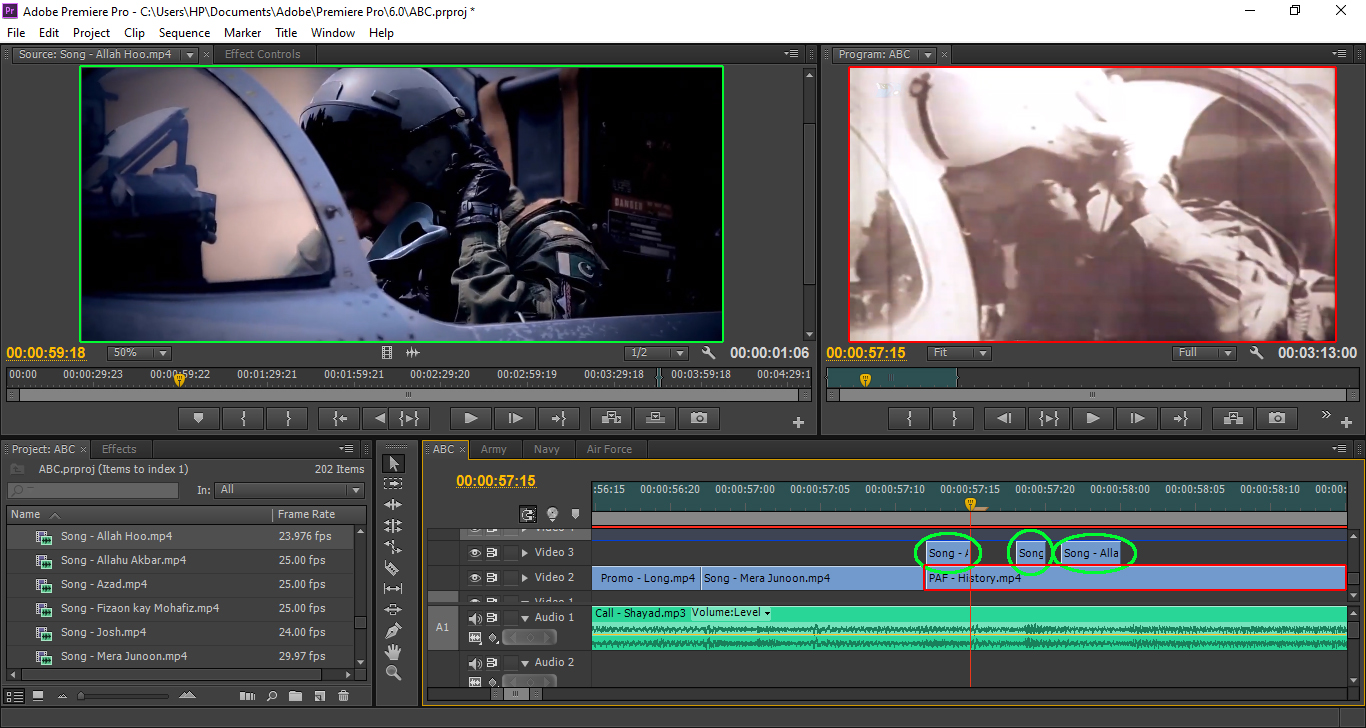Image resolution: width=1366 pixels, height=728 pixels.
Task: Play the Source monitor clip
Action: (x=471, y=418)
